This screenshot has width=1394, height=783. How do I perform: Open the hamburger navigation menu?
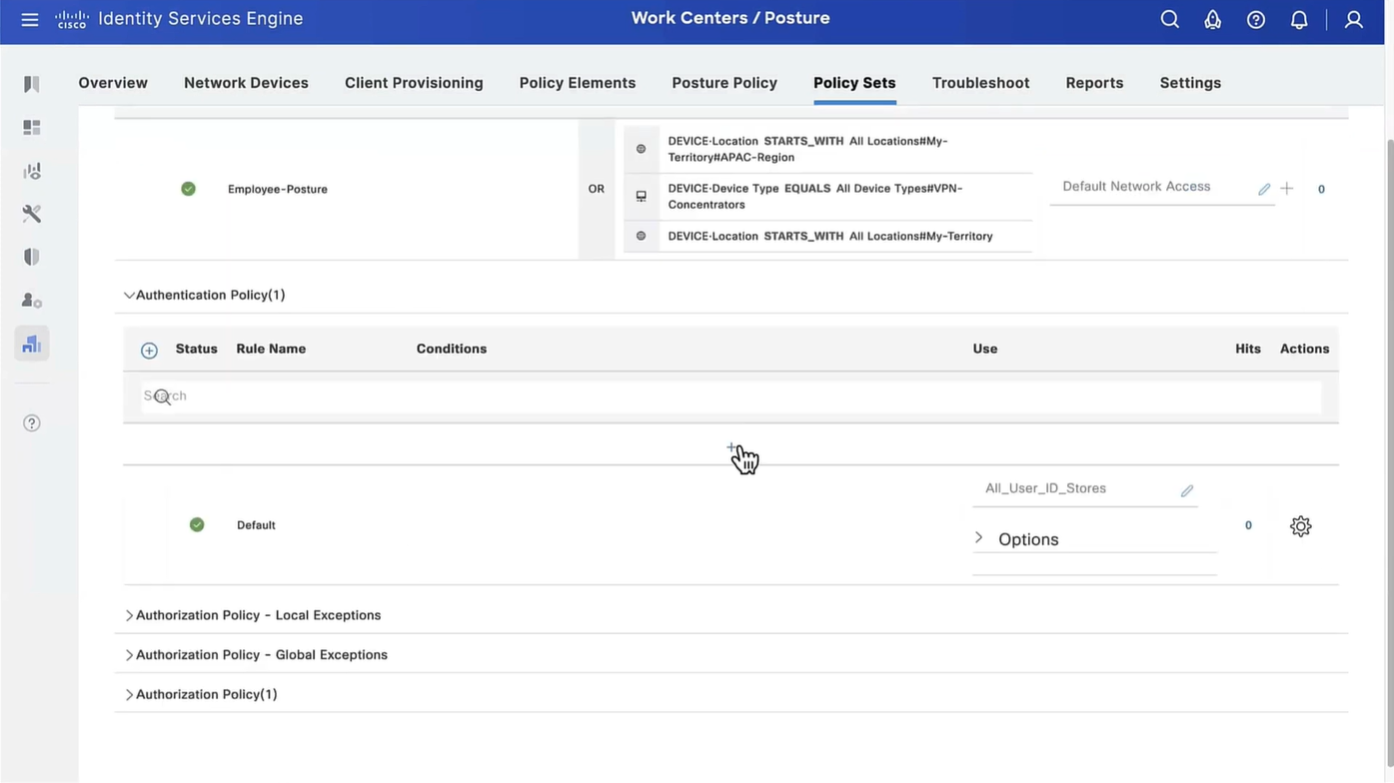click(x=30, y=20)
